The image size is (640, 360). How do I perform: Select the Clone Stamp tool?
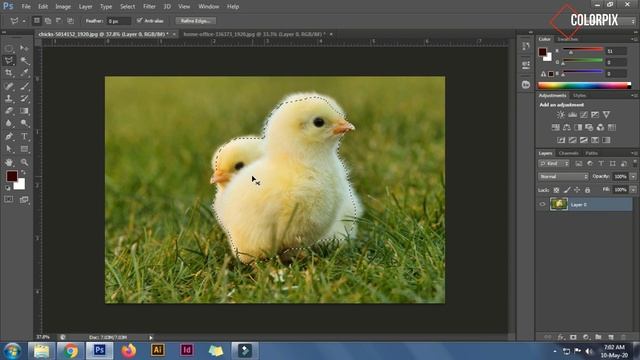[x=9, y=98]
